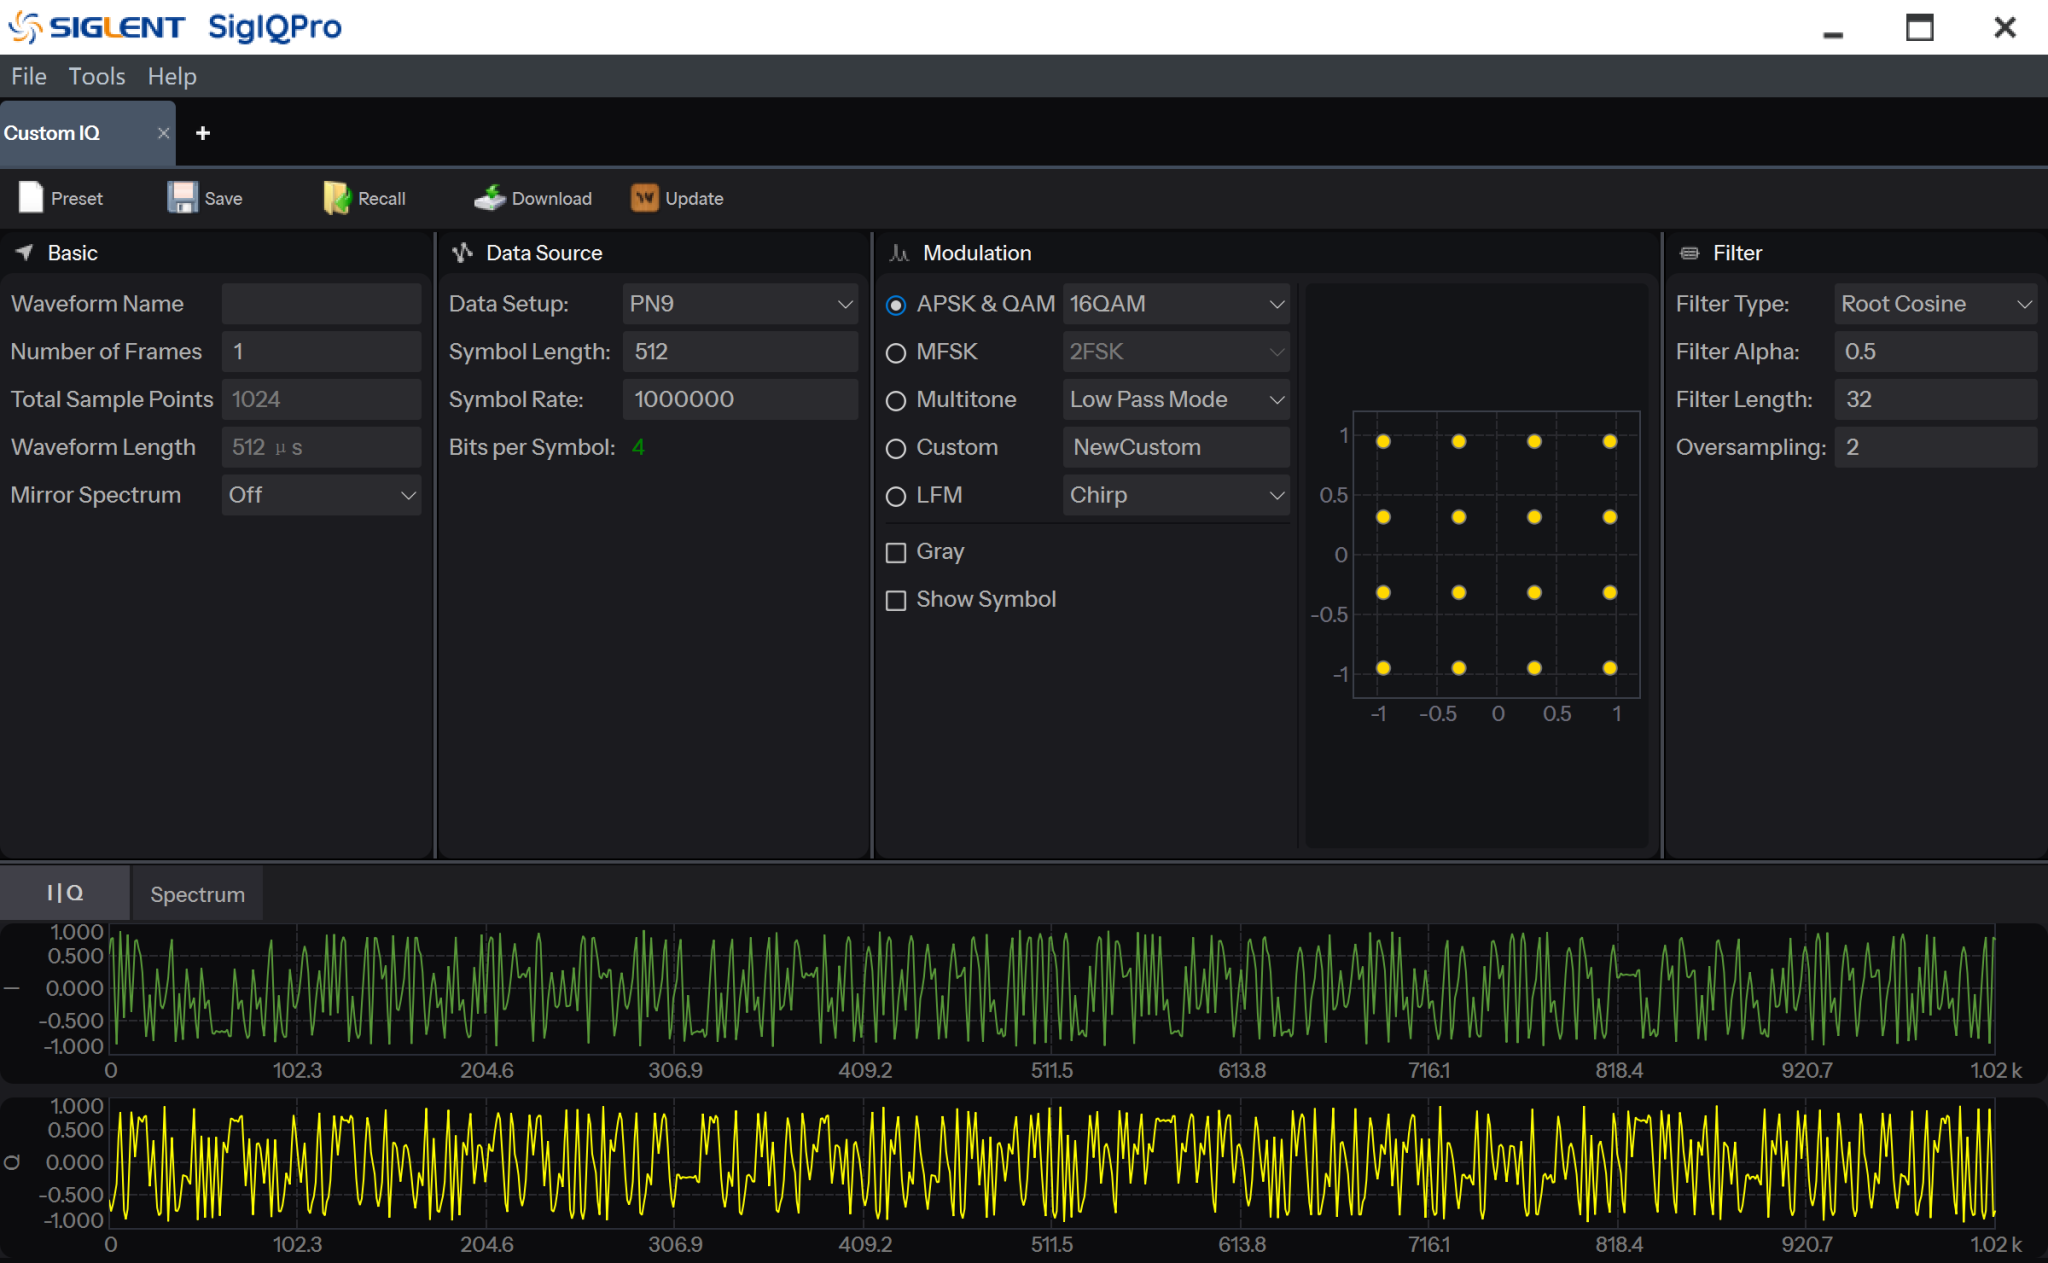Viewport: 2048px width, 1263px height.
Task: Select the MFSK modulation radio button
Action: (896, 353)
